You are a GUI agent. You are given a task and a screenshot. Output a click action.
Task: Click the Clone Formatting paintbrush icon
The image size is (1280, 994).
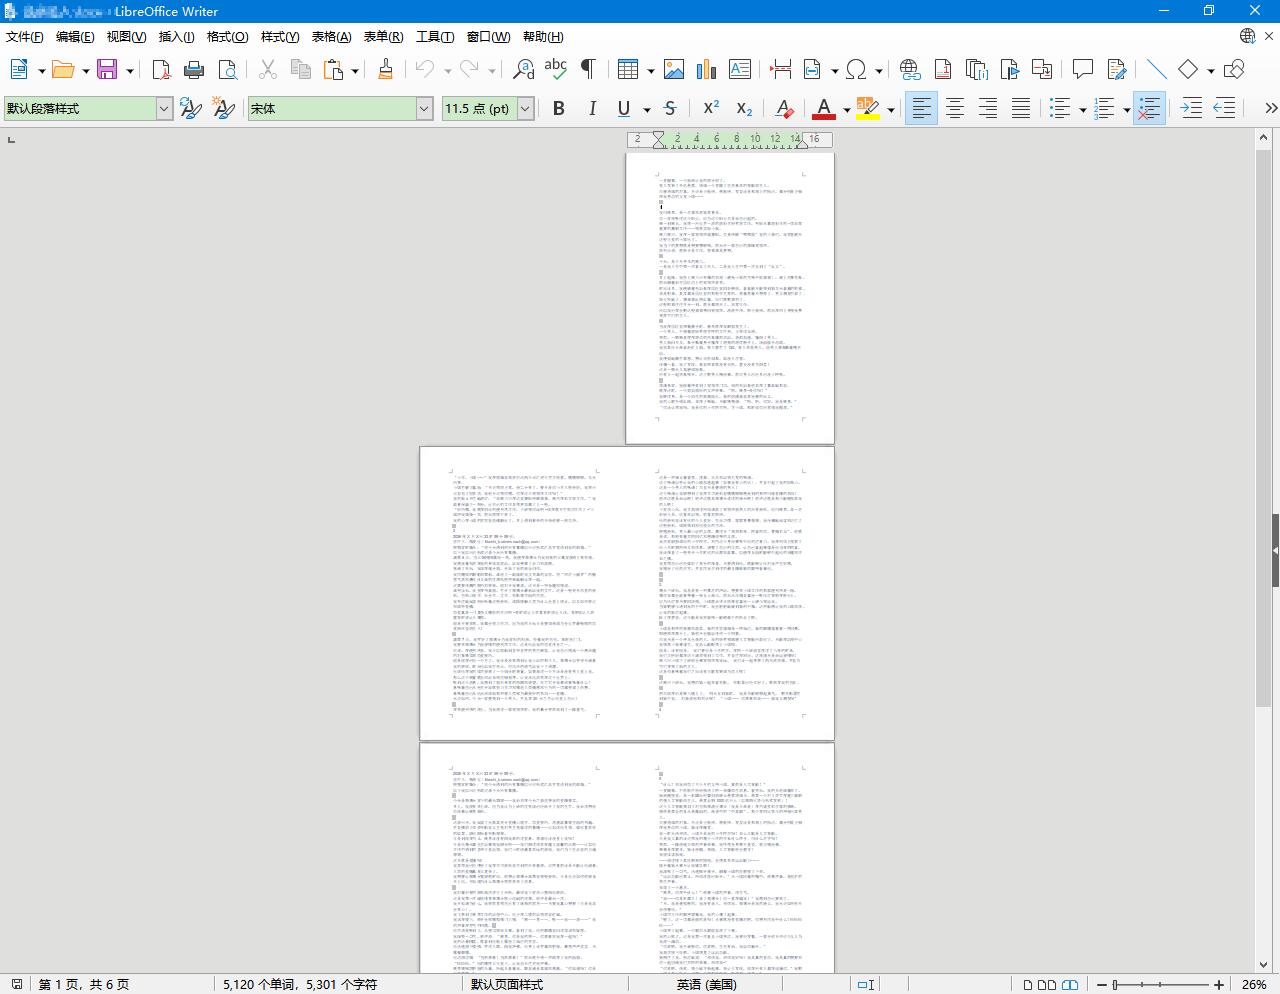click(385, 69)
